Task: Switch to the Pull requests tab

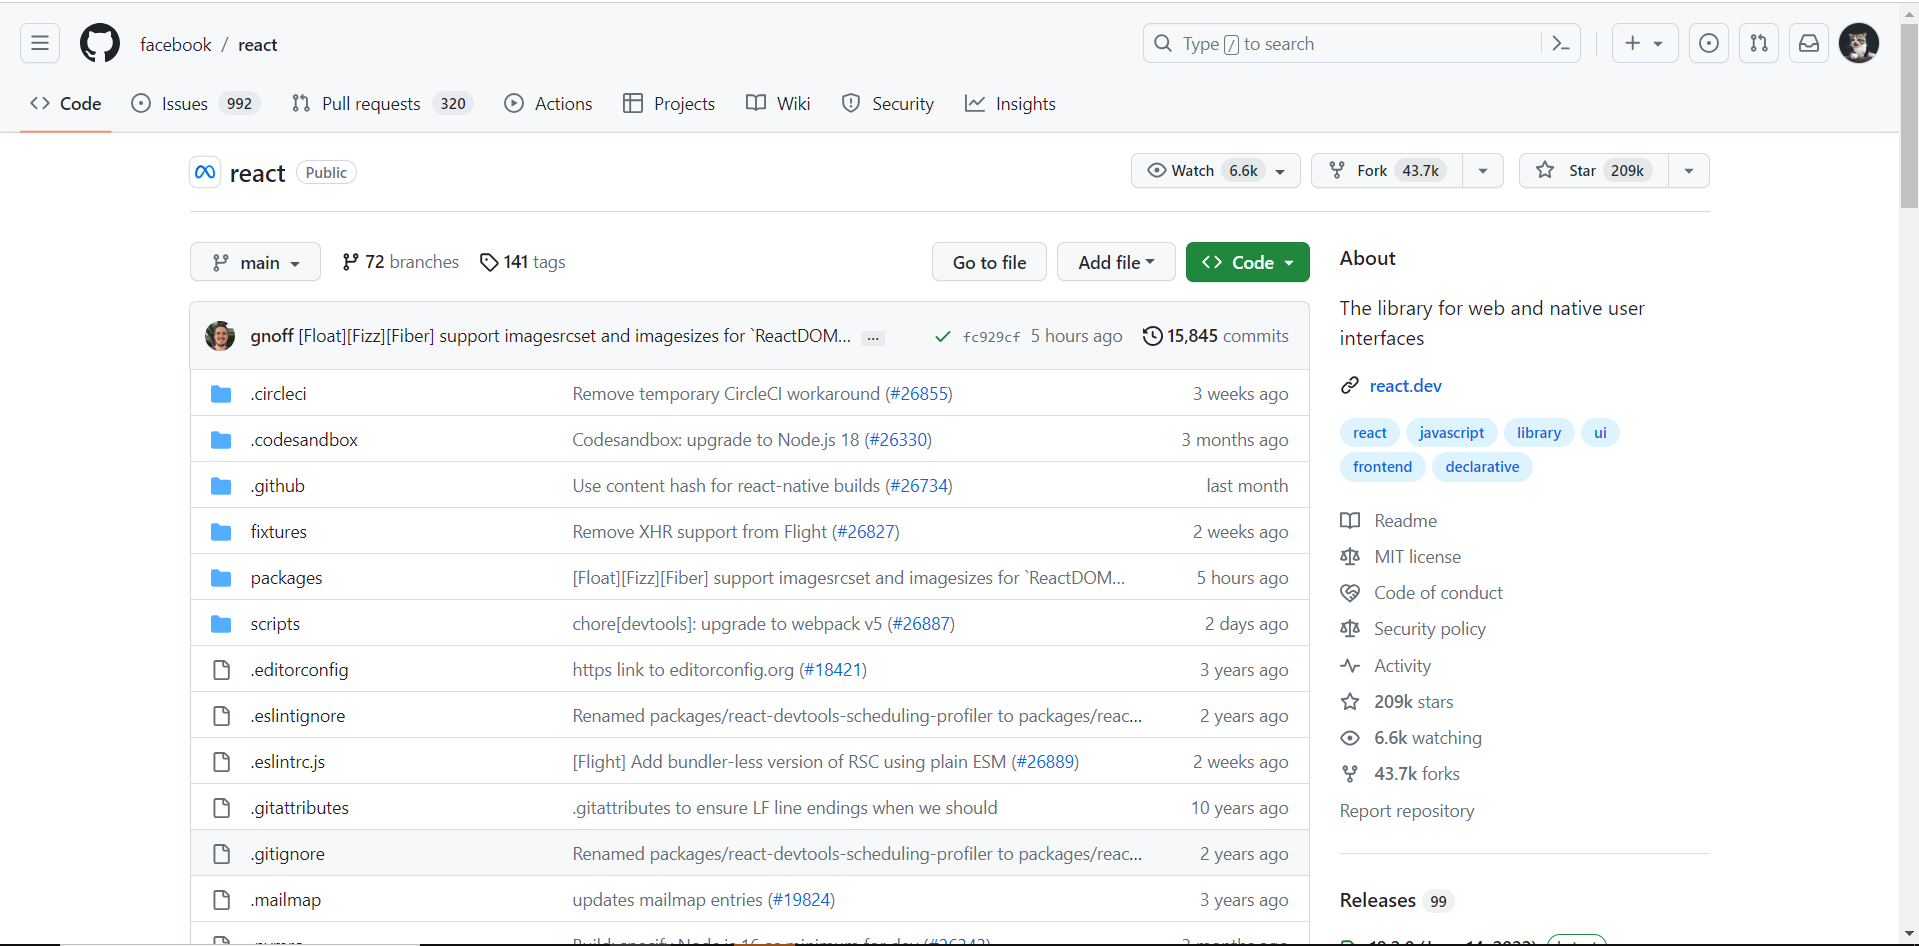Action: click(382, 104)
